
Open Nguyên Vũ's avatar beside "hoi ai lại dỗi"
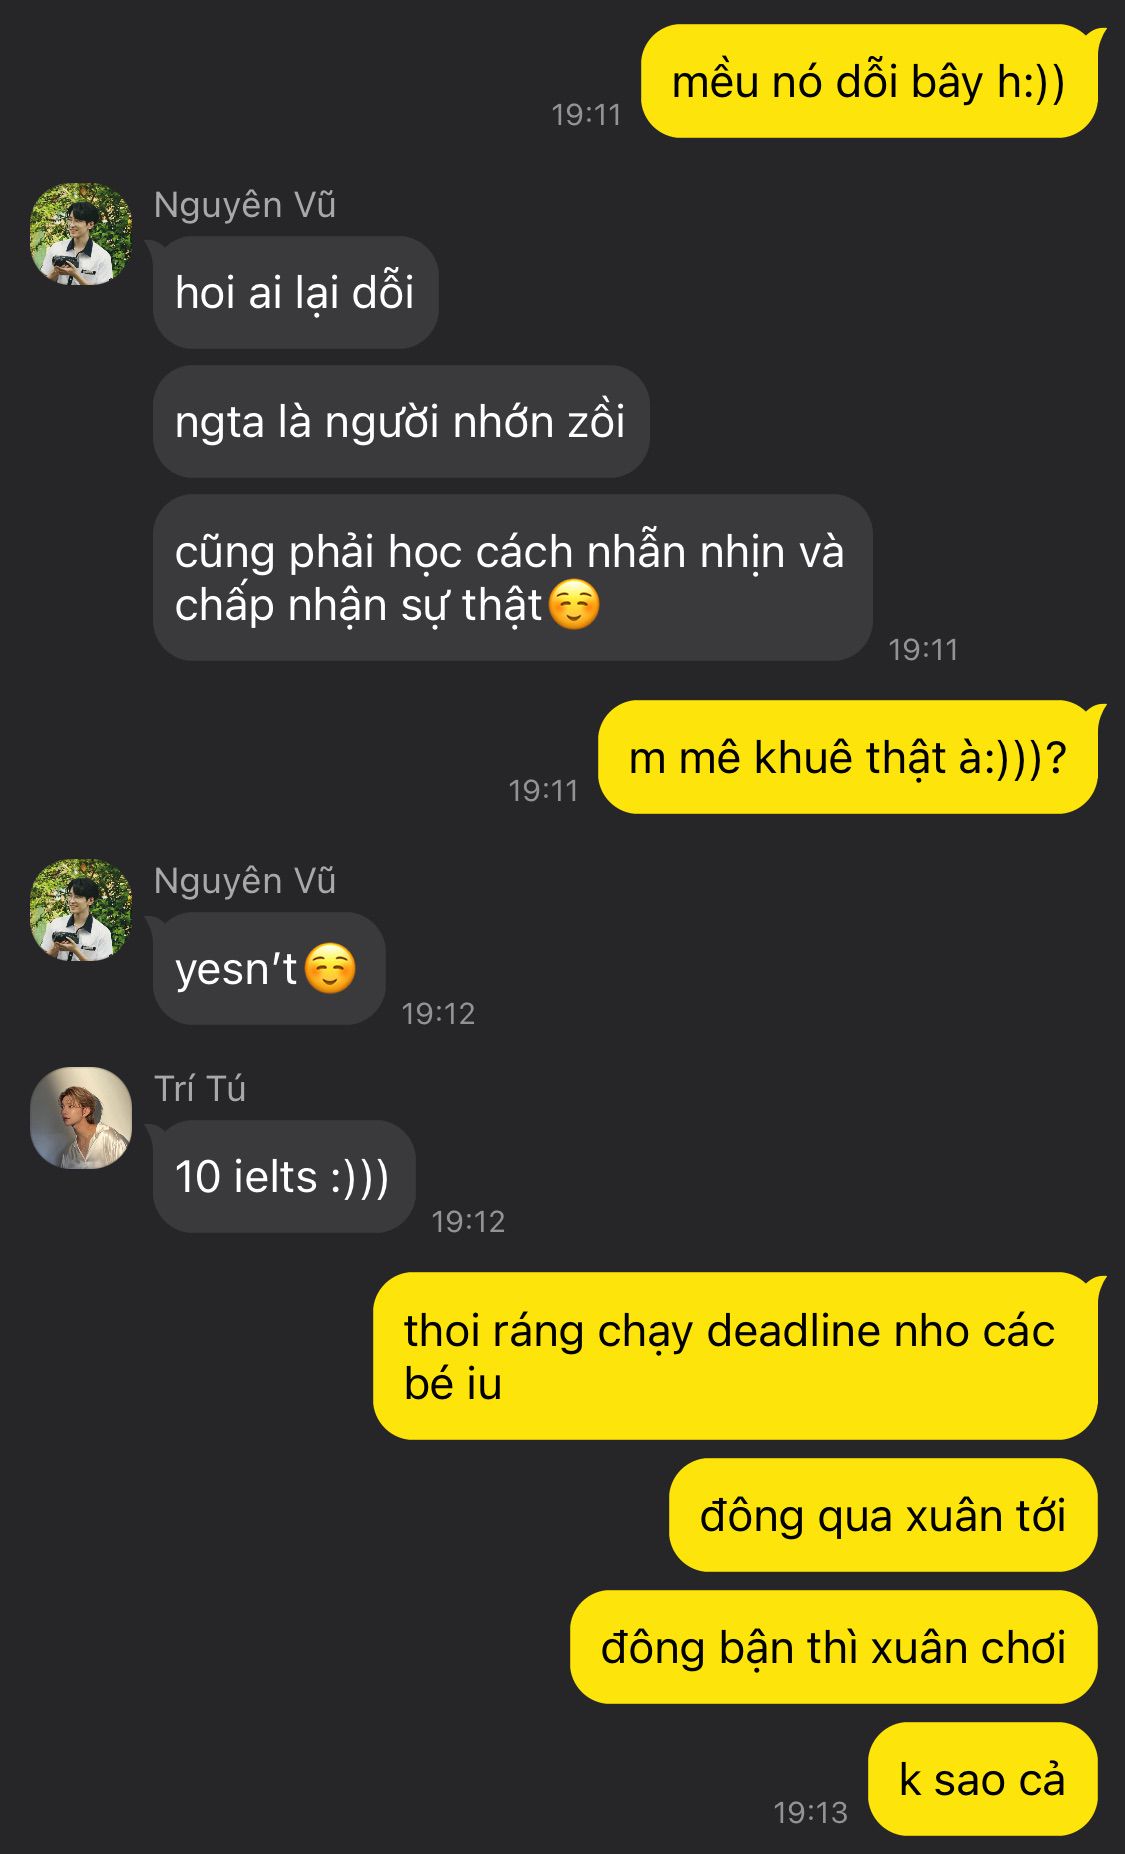point(81,233)
